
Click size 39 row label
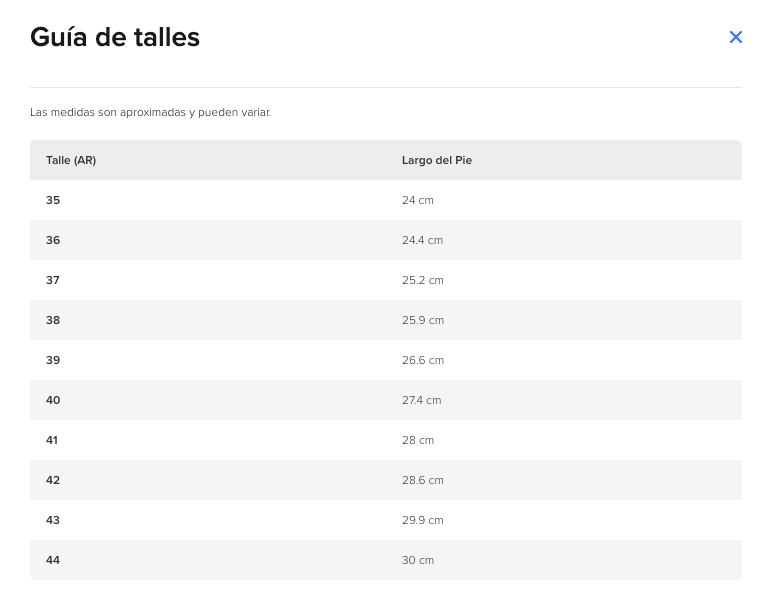tap(53, 360)
